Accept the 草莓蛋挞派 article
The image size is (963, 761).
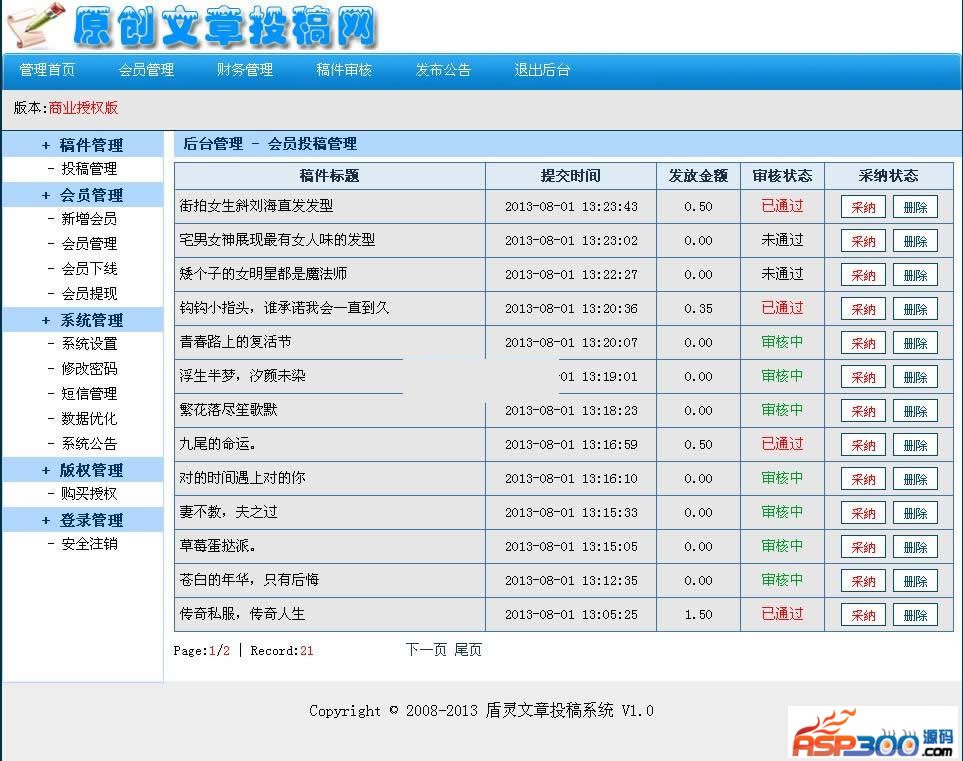click(x=863, y=547)
